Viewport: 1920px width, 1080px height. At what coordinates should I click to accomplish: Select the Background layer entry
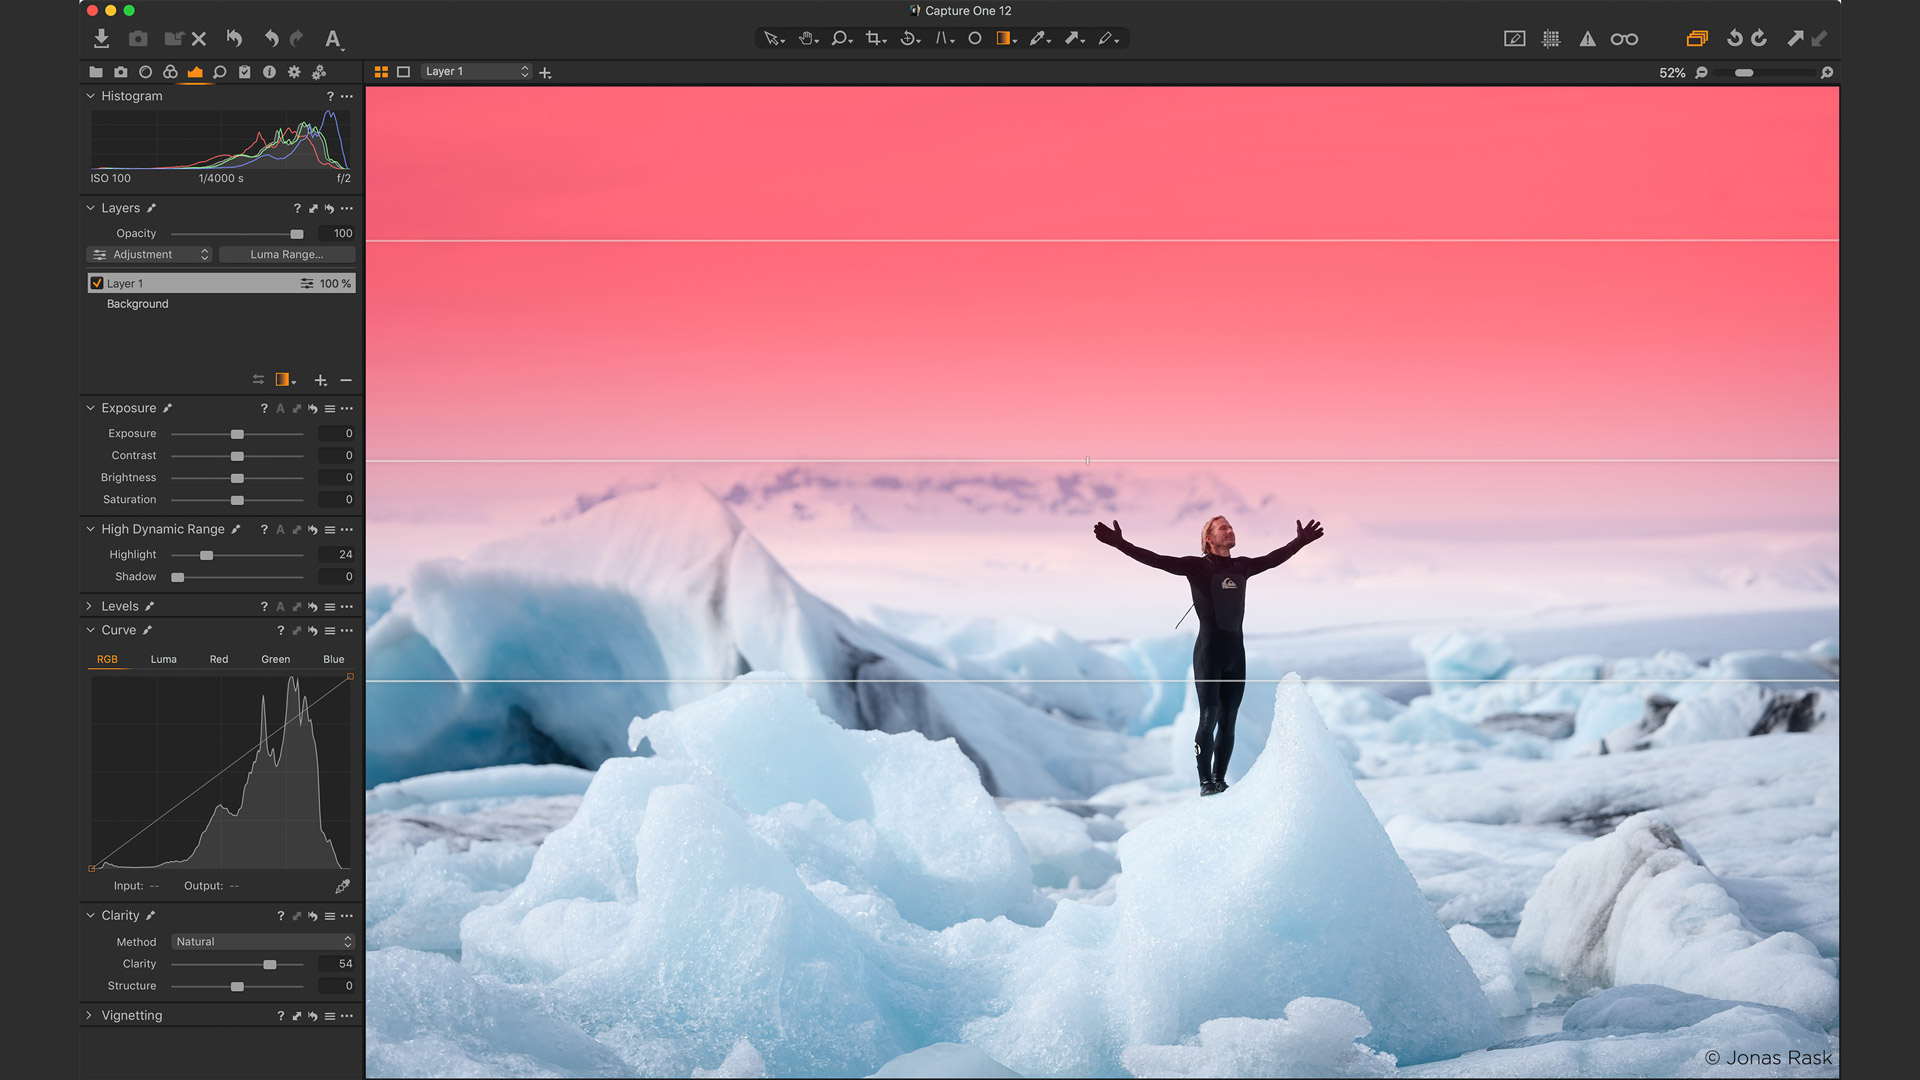pos(138,304)
